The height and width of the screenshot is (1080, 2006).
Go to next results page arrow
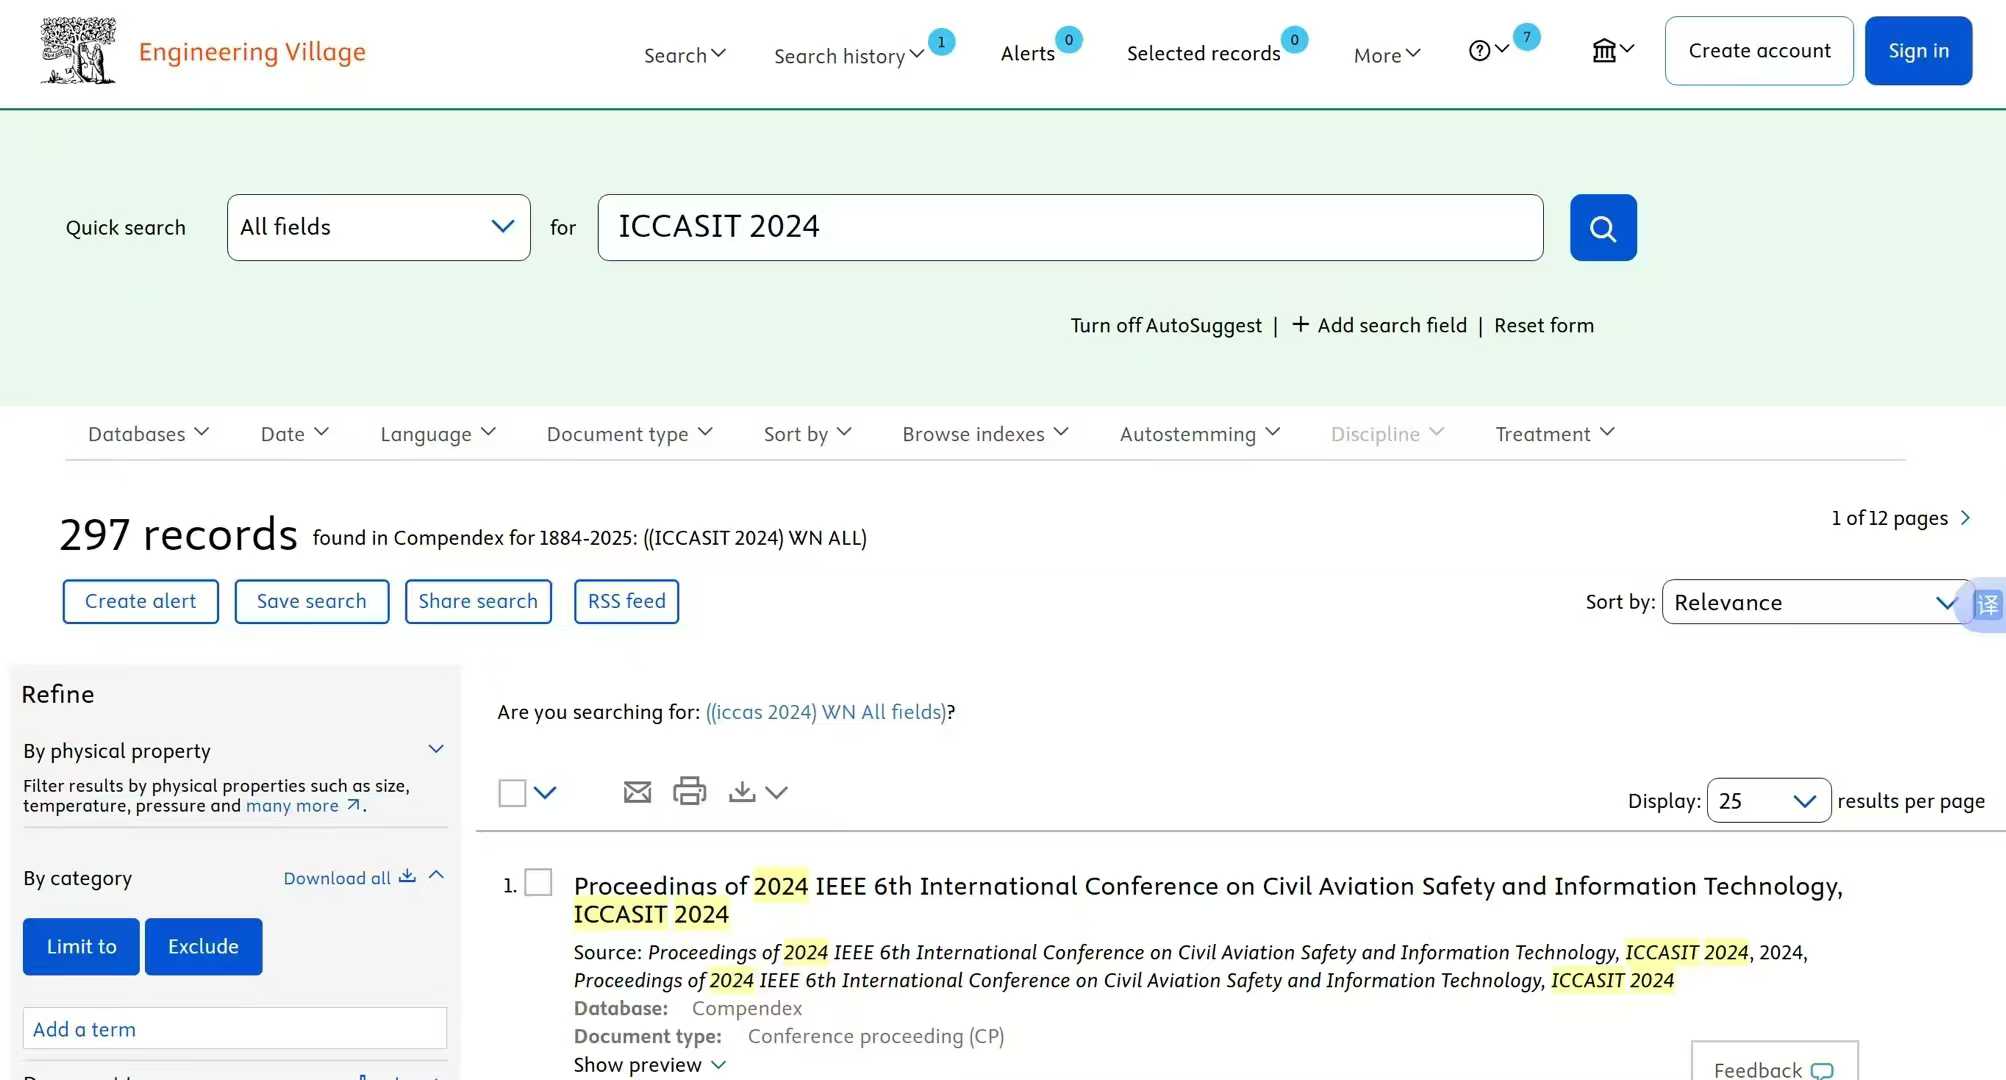(x=1965, y=518)
